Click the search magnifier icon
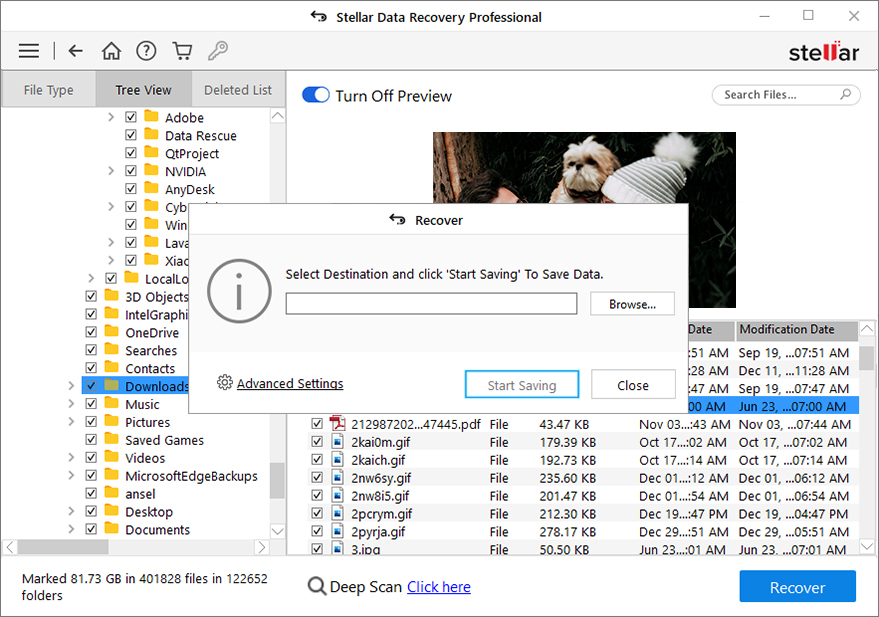Image resolution: width=879 pixels, height=617 pixels. 845,94
